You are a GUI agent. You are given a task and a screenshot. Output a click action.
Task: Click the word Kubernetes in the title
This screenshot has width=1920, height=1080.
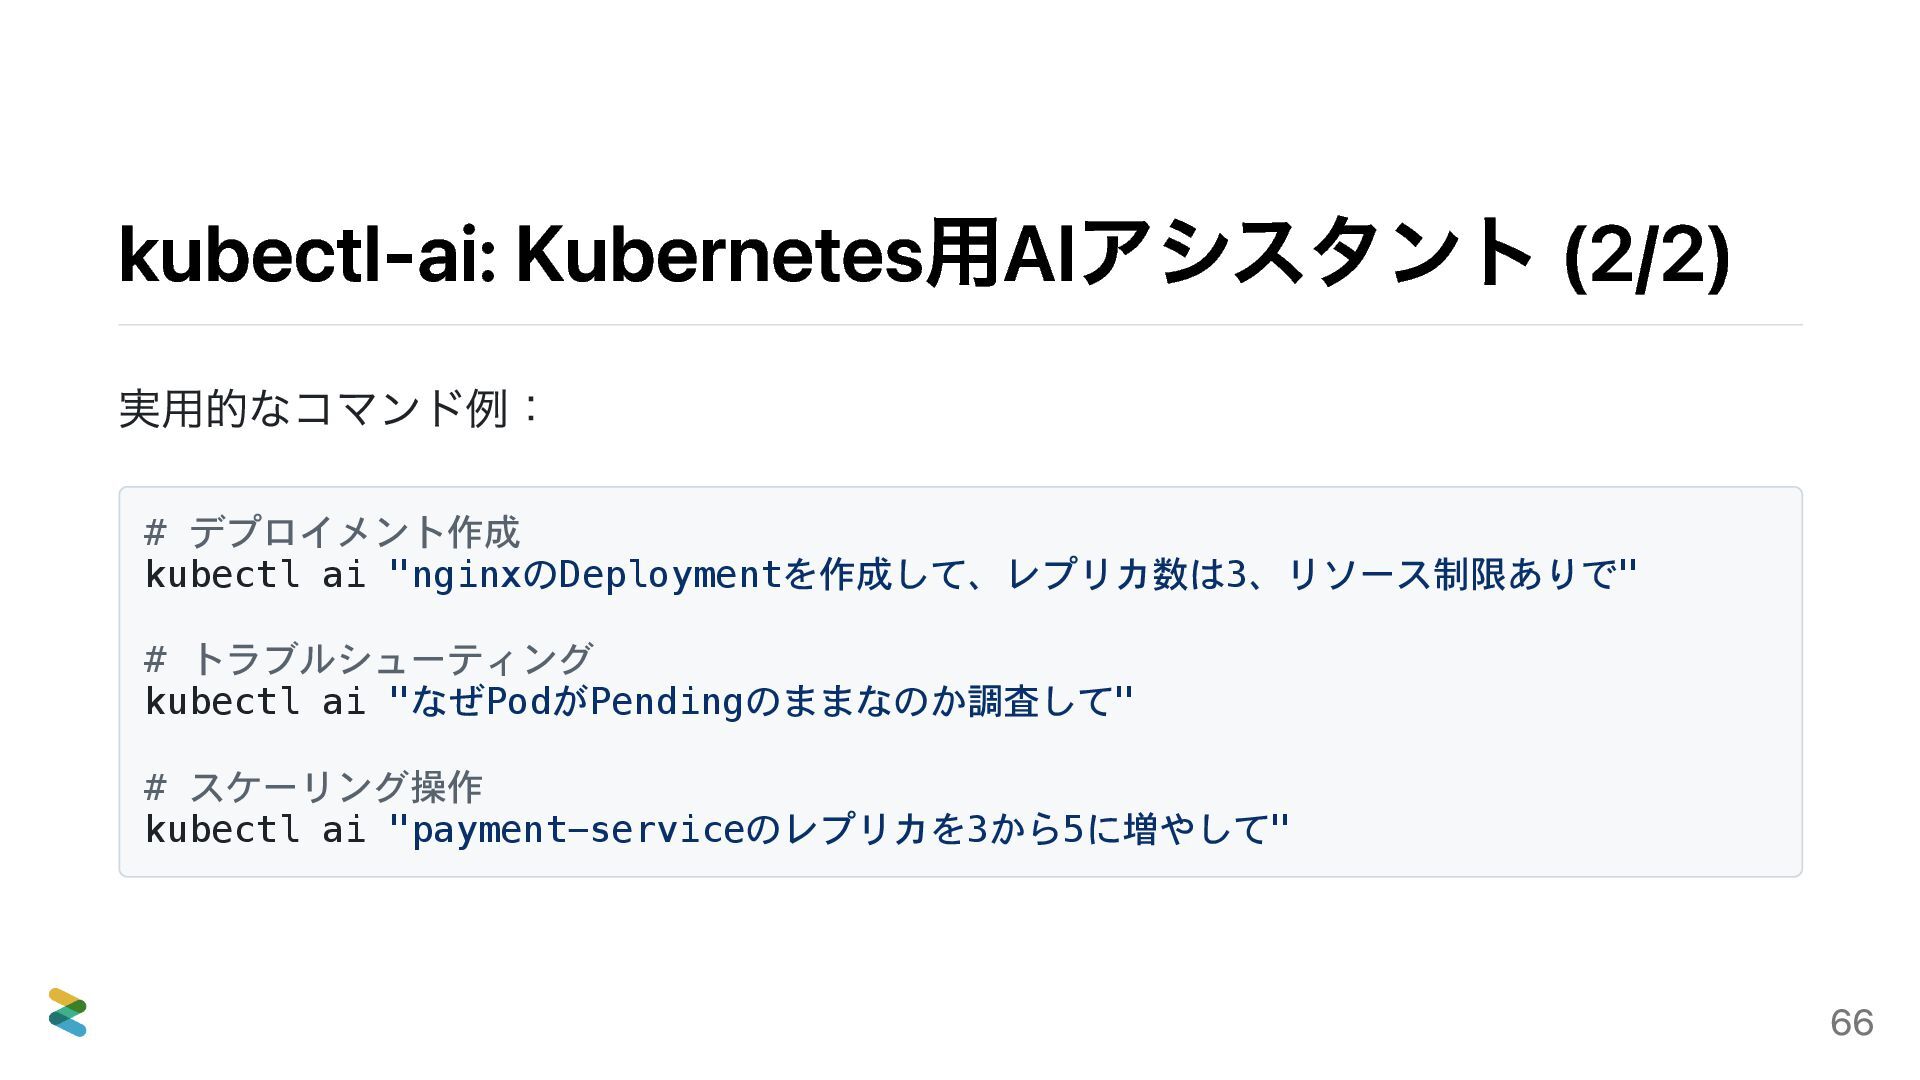point(718,256)
